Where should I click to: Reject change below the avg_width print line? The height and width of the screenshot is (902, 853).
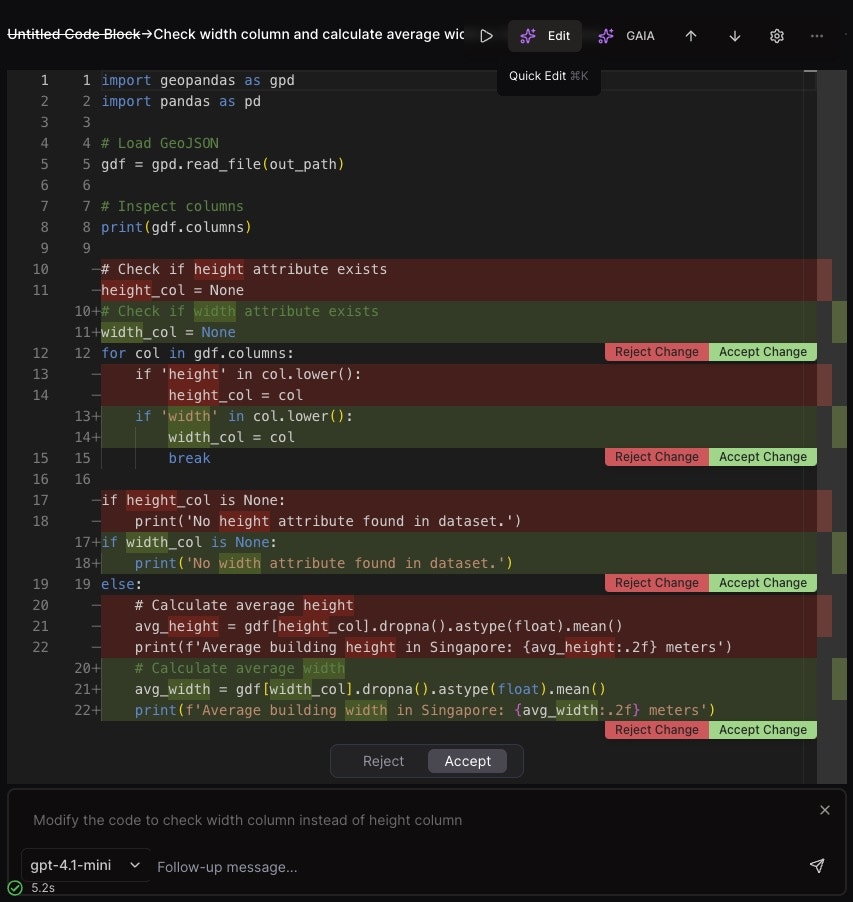tap(657, 729)
